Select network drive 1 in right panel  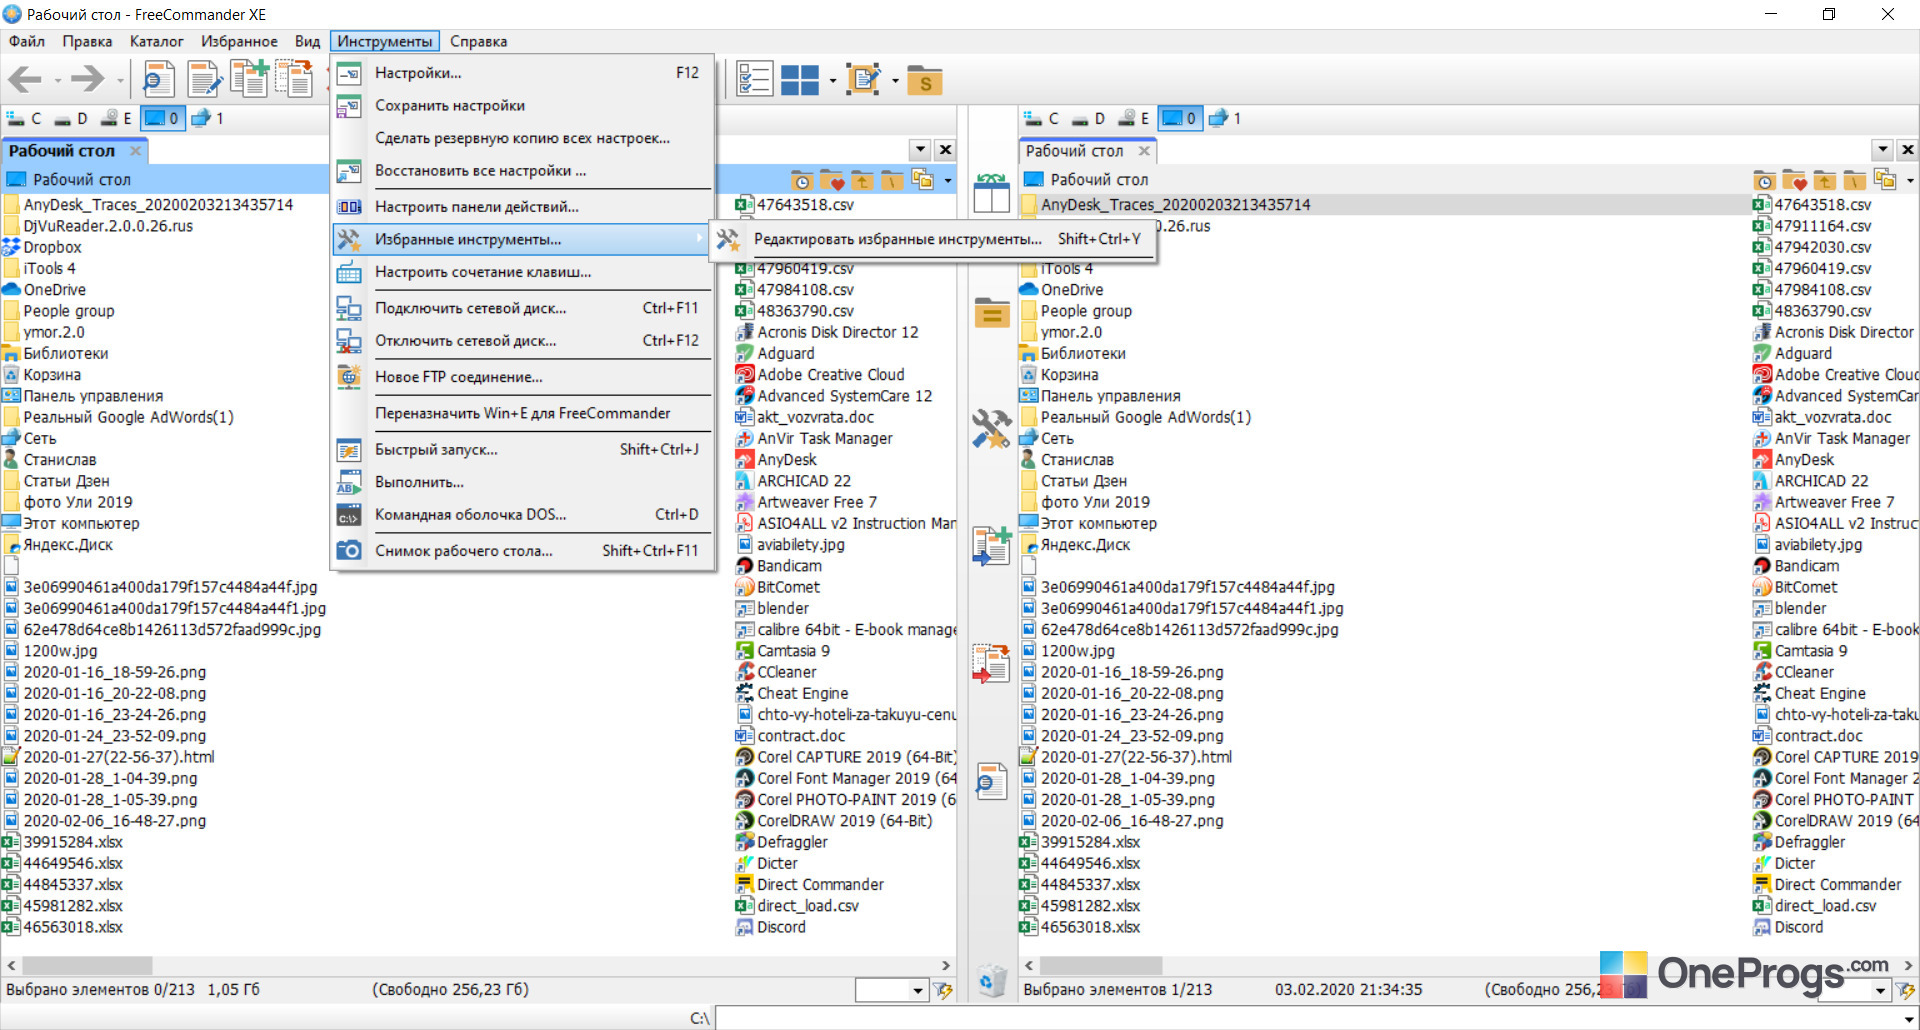[1225, 118]
